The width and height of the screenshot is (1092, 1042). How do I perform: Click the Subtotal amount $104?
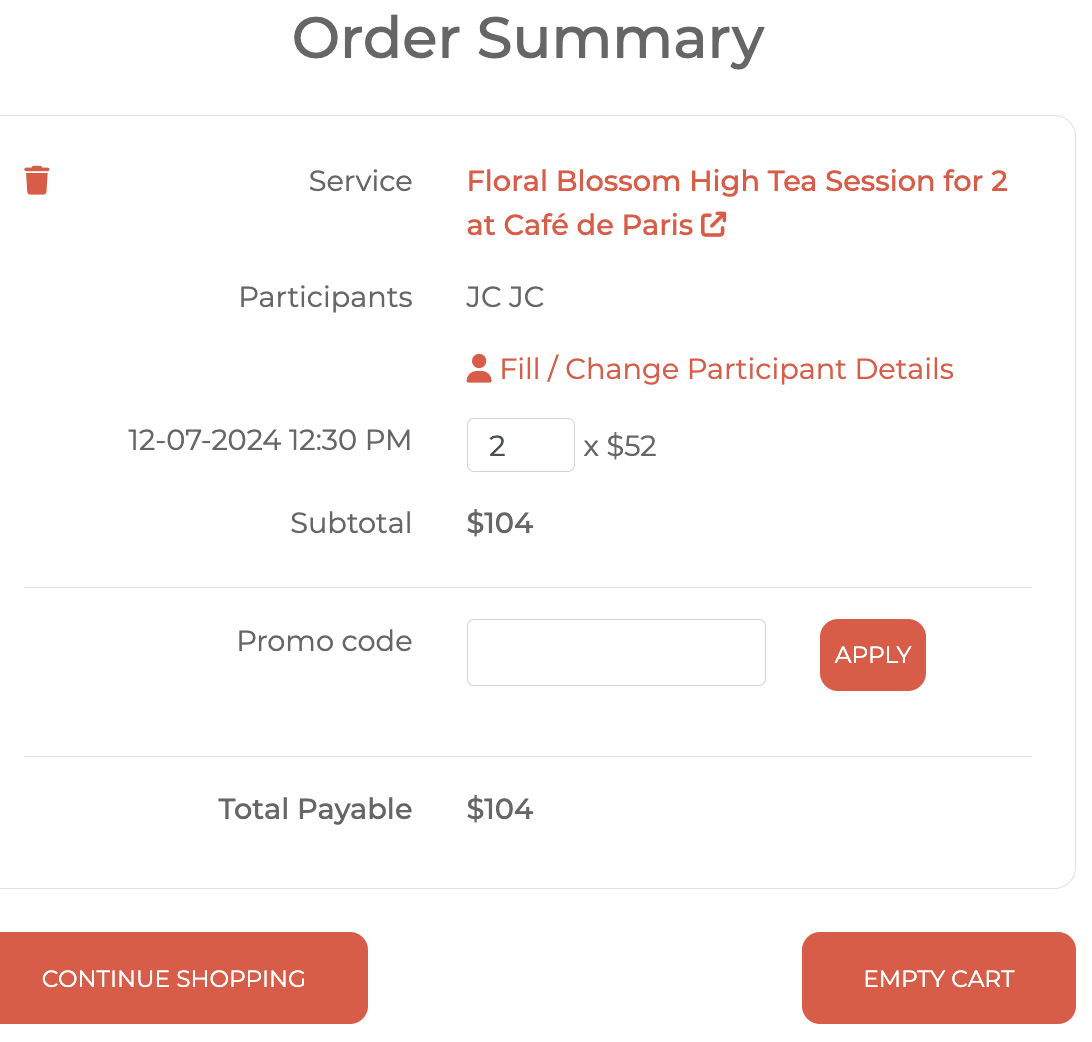pos(500,523)
